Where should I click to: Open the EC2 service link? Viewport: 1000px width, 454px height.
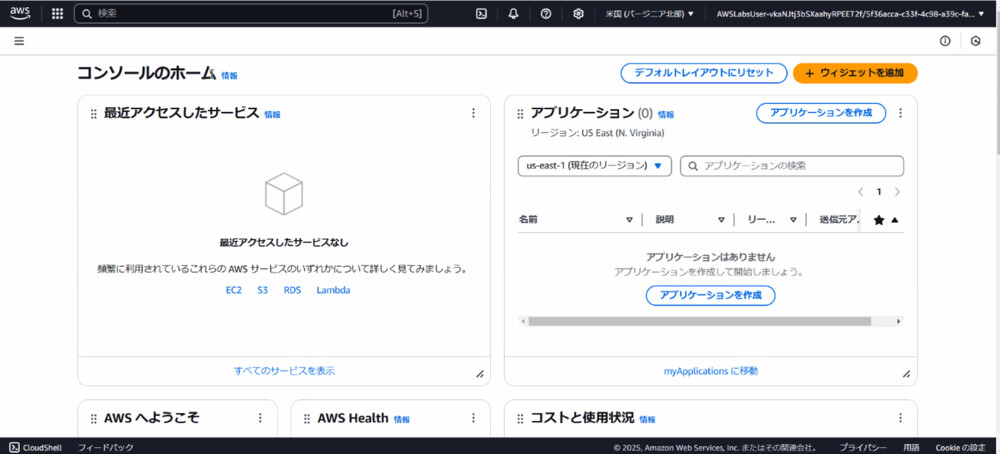(234, 290)
